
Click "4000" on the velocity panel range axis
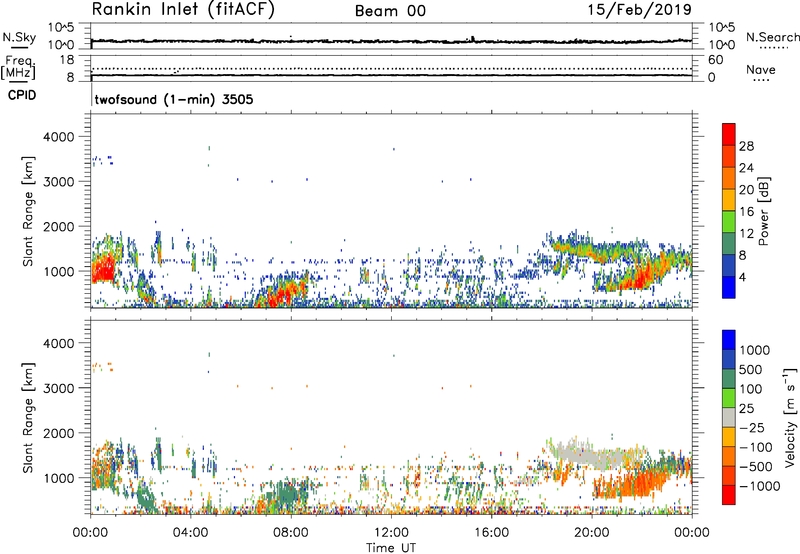click(x=59, y=343)
